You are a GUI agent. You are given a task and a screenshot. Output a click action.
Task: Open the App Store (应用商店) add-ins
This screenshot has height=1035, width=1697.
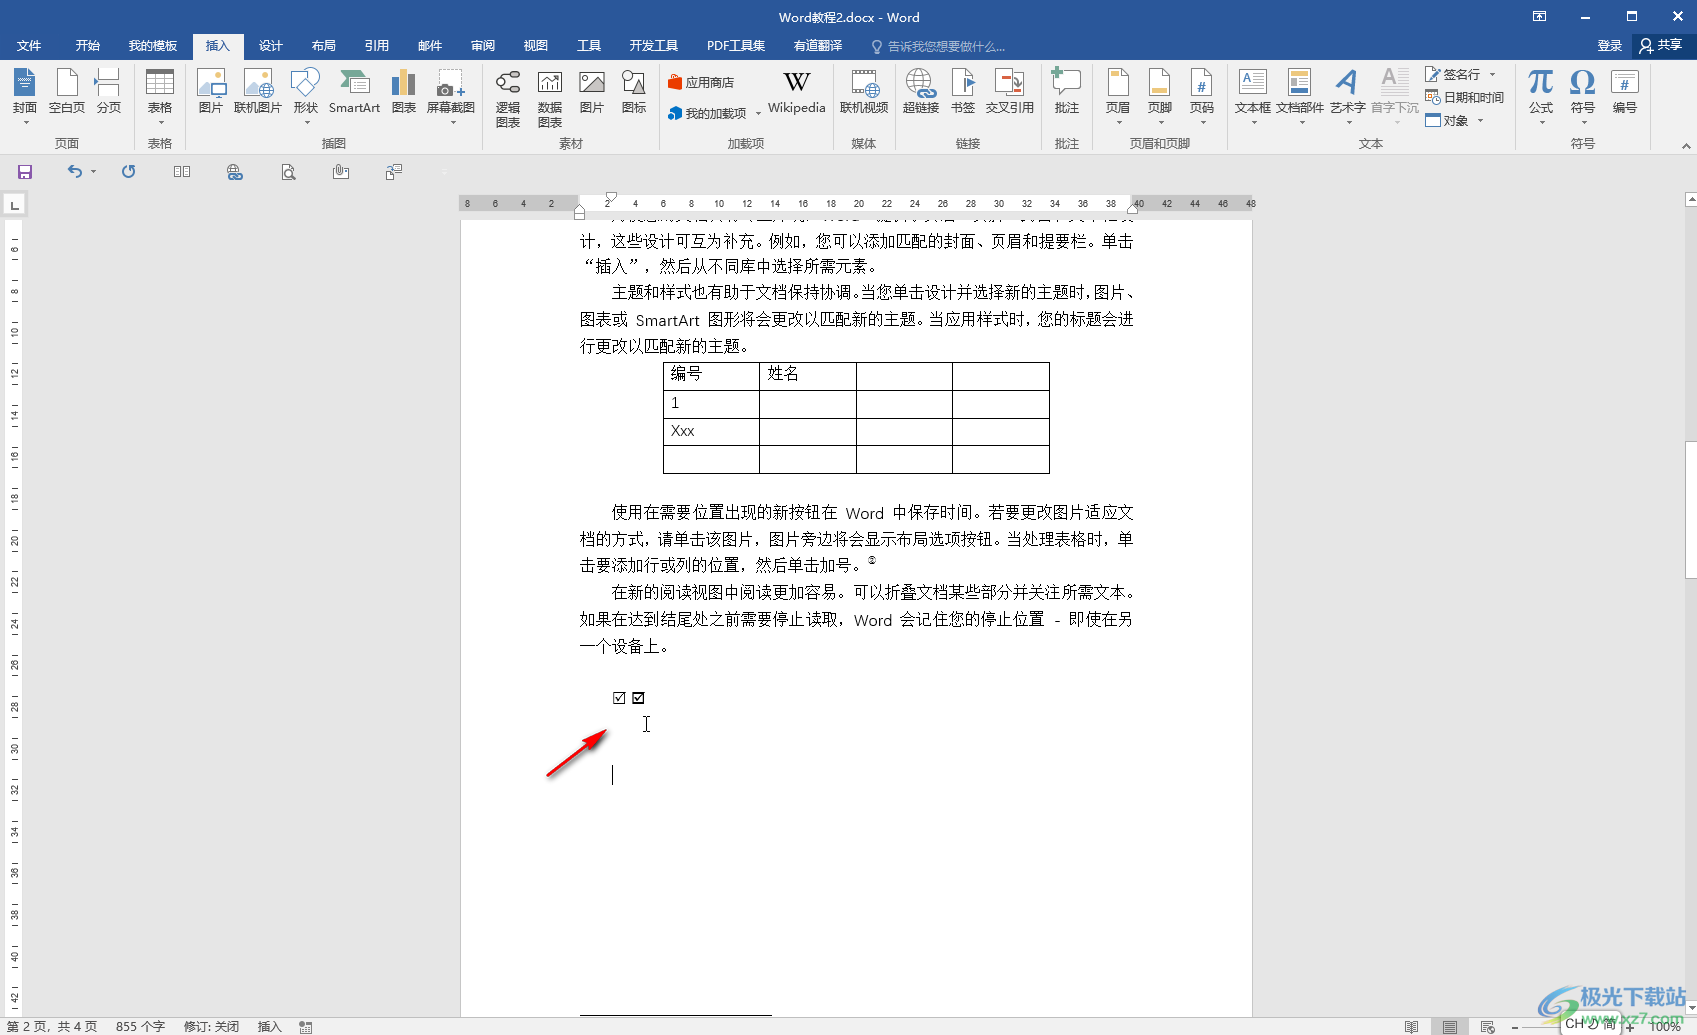(702, 83)
